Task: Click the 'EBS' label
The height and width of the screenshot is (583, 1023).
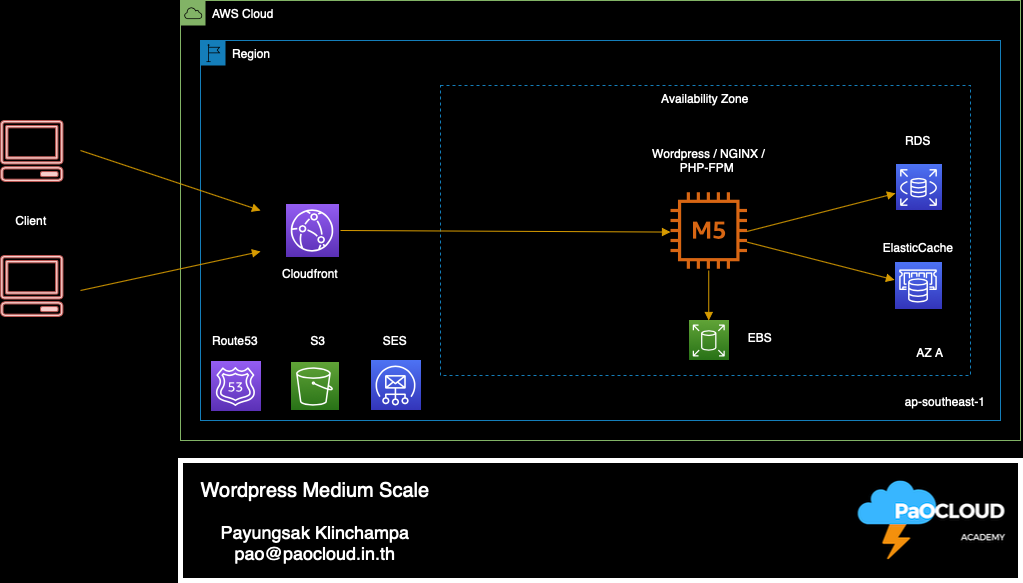Action: [x=759, y=338]
